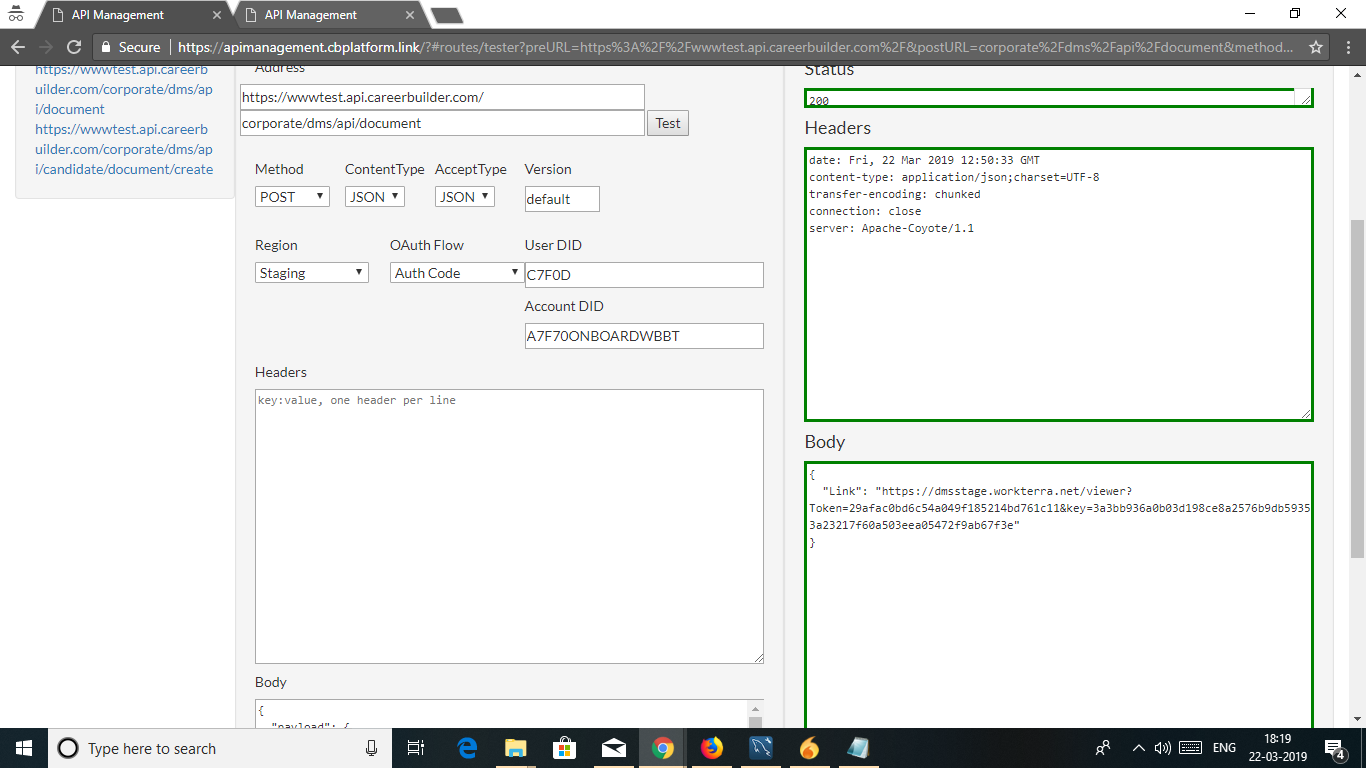This screenshot has height=768, width=1366.
Task: Click the content-type: application/json response line
Action: (954, 177)
